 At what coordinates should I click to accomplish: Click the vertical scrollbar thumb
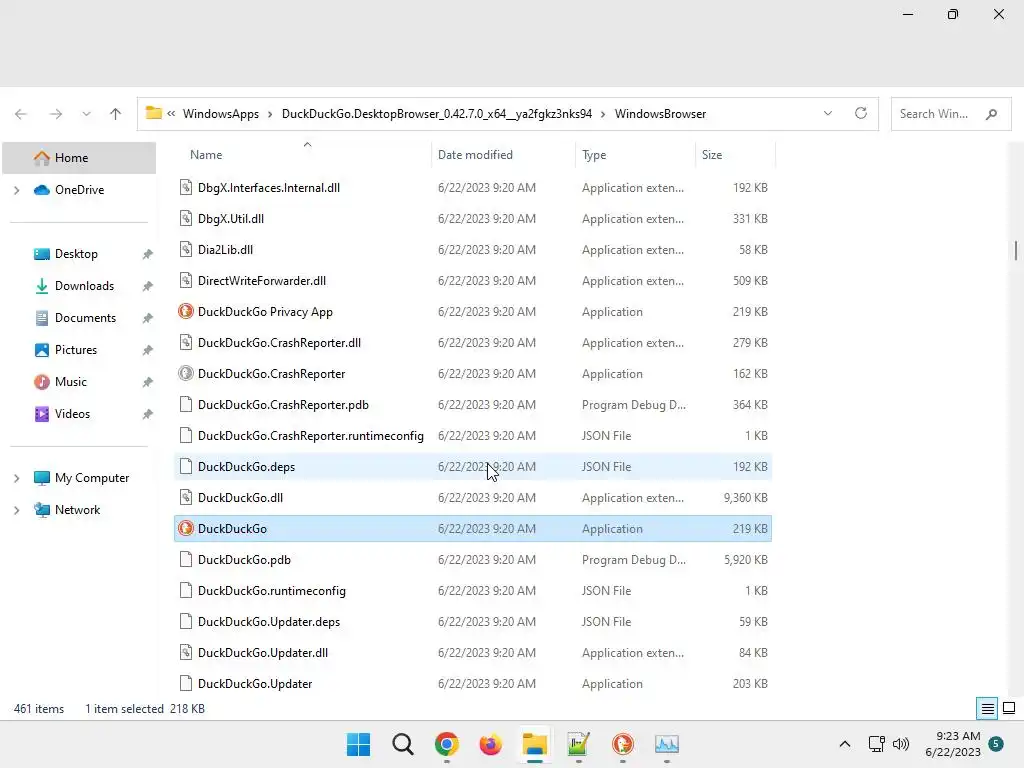[1016, 250]
